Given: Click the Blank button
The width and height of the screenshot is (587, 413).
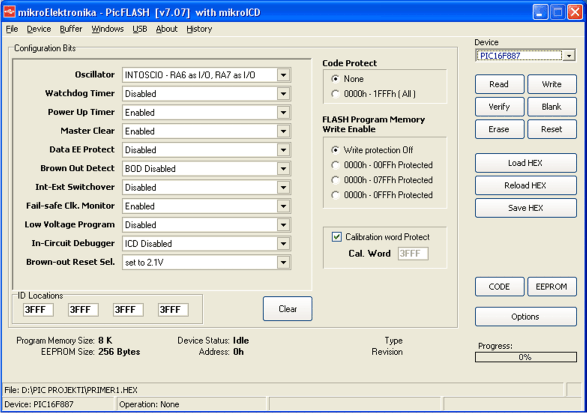Looking at the screenshot, I should [x=552, y=107].
